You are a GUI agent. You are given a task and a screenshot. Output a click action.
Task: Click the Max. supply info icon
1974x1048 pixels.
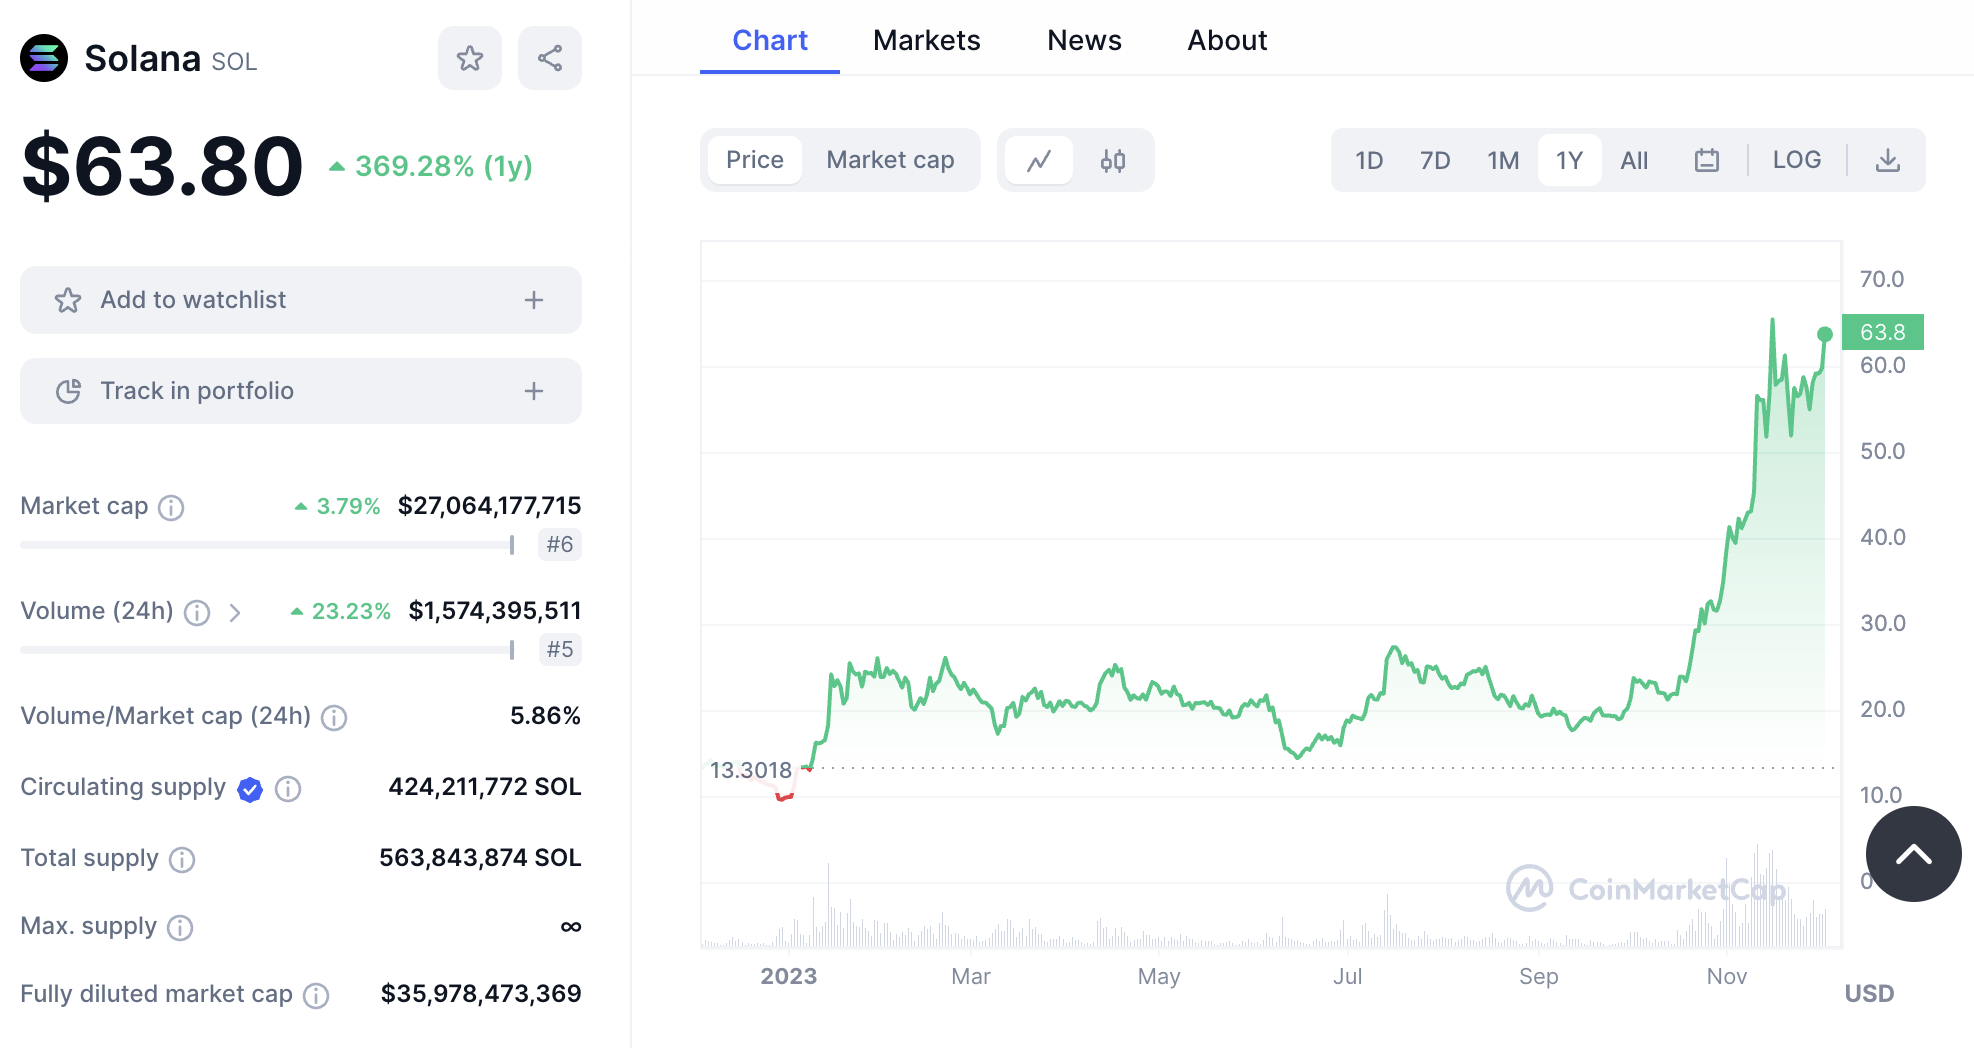[x=180, y=928]
